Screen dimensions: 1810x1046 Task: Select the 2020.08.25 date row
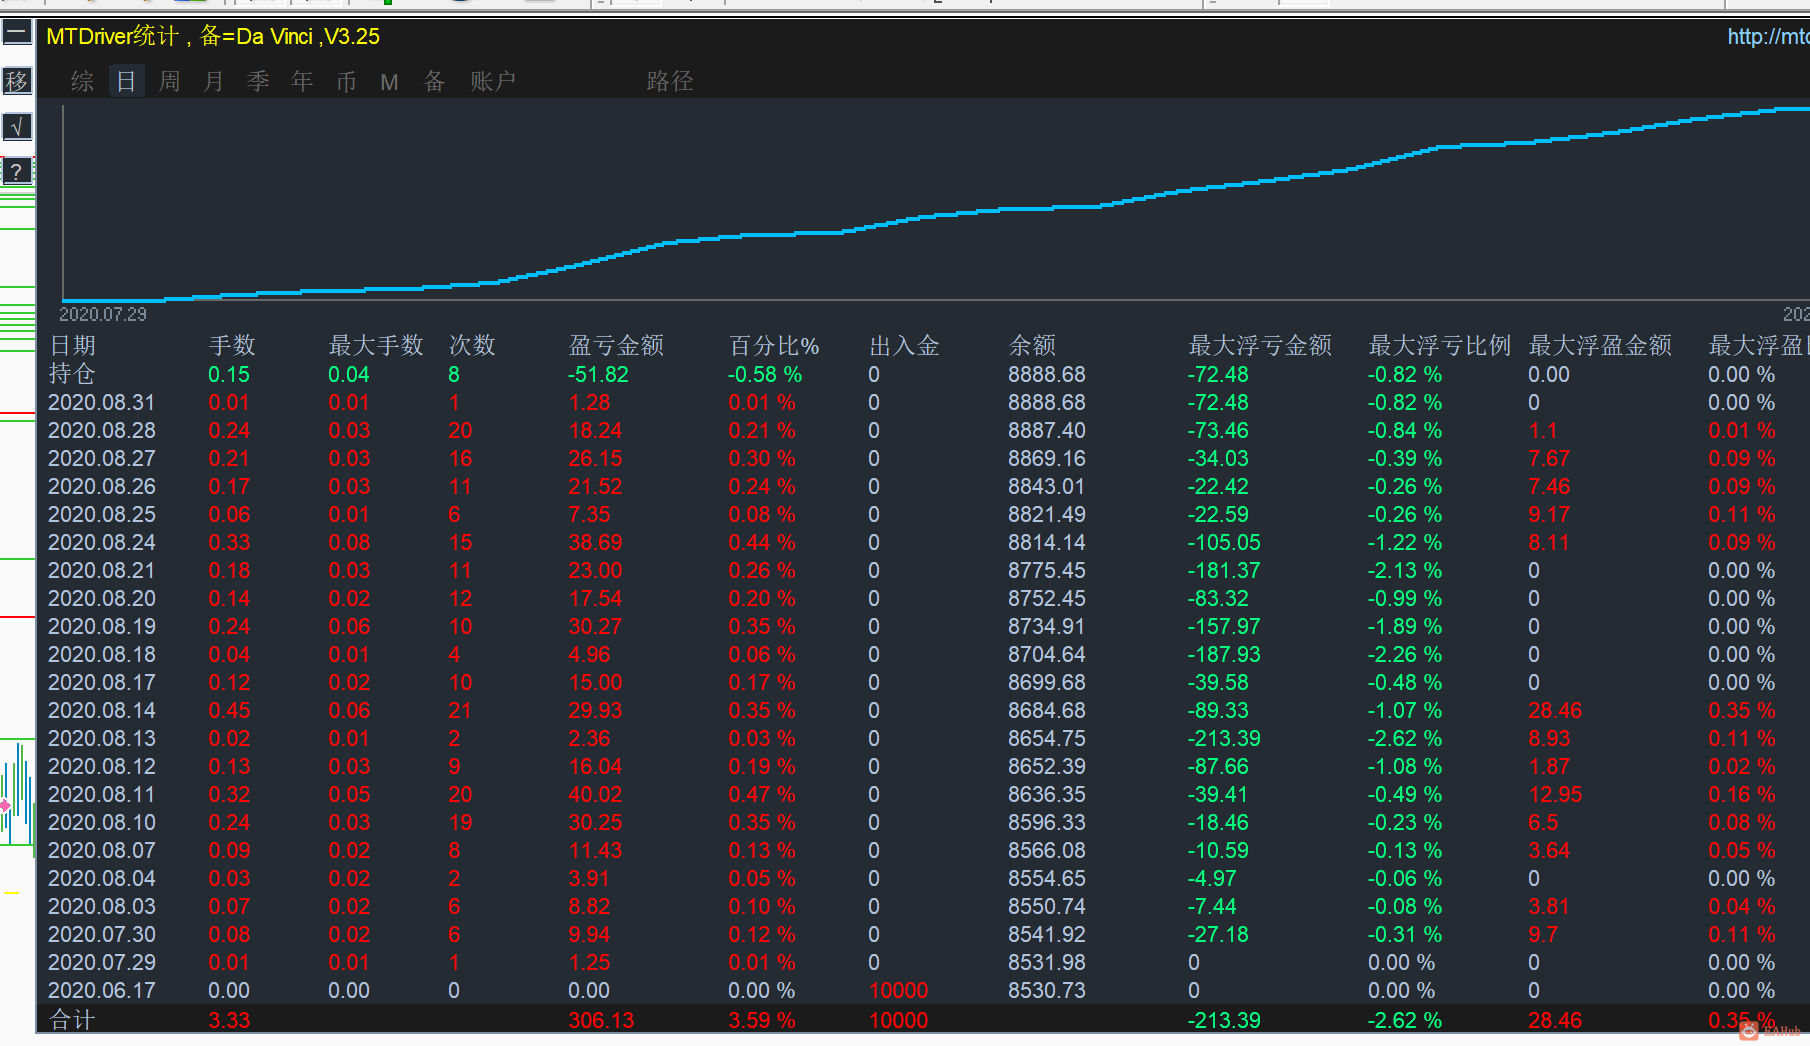[102, 514]
